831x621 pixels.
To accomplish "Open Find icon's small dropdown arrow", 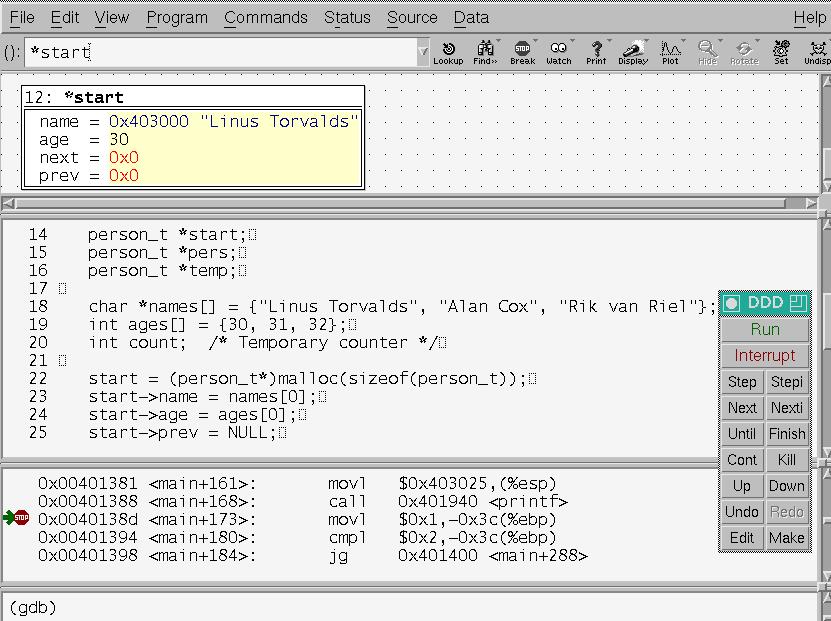I will 499,41.
